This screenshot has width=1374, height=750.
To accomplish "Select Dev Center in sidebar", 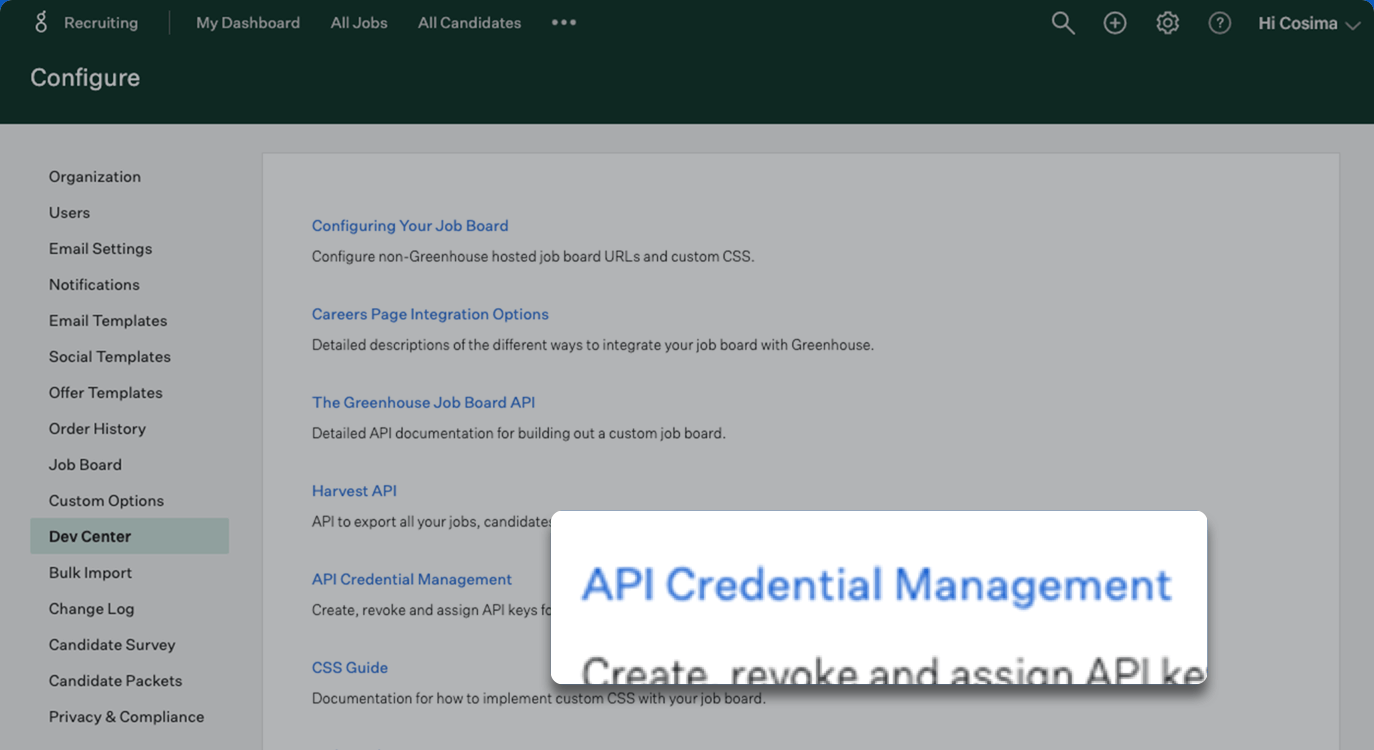I will 130,536.
